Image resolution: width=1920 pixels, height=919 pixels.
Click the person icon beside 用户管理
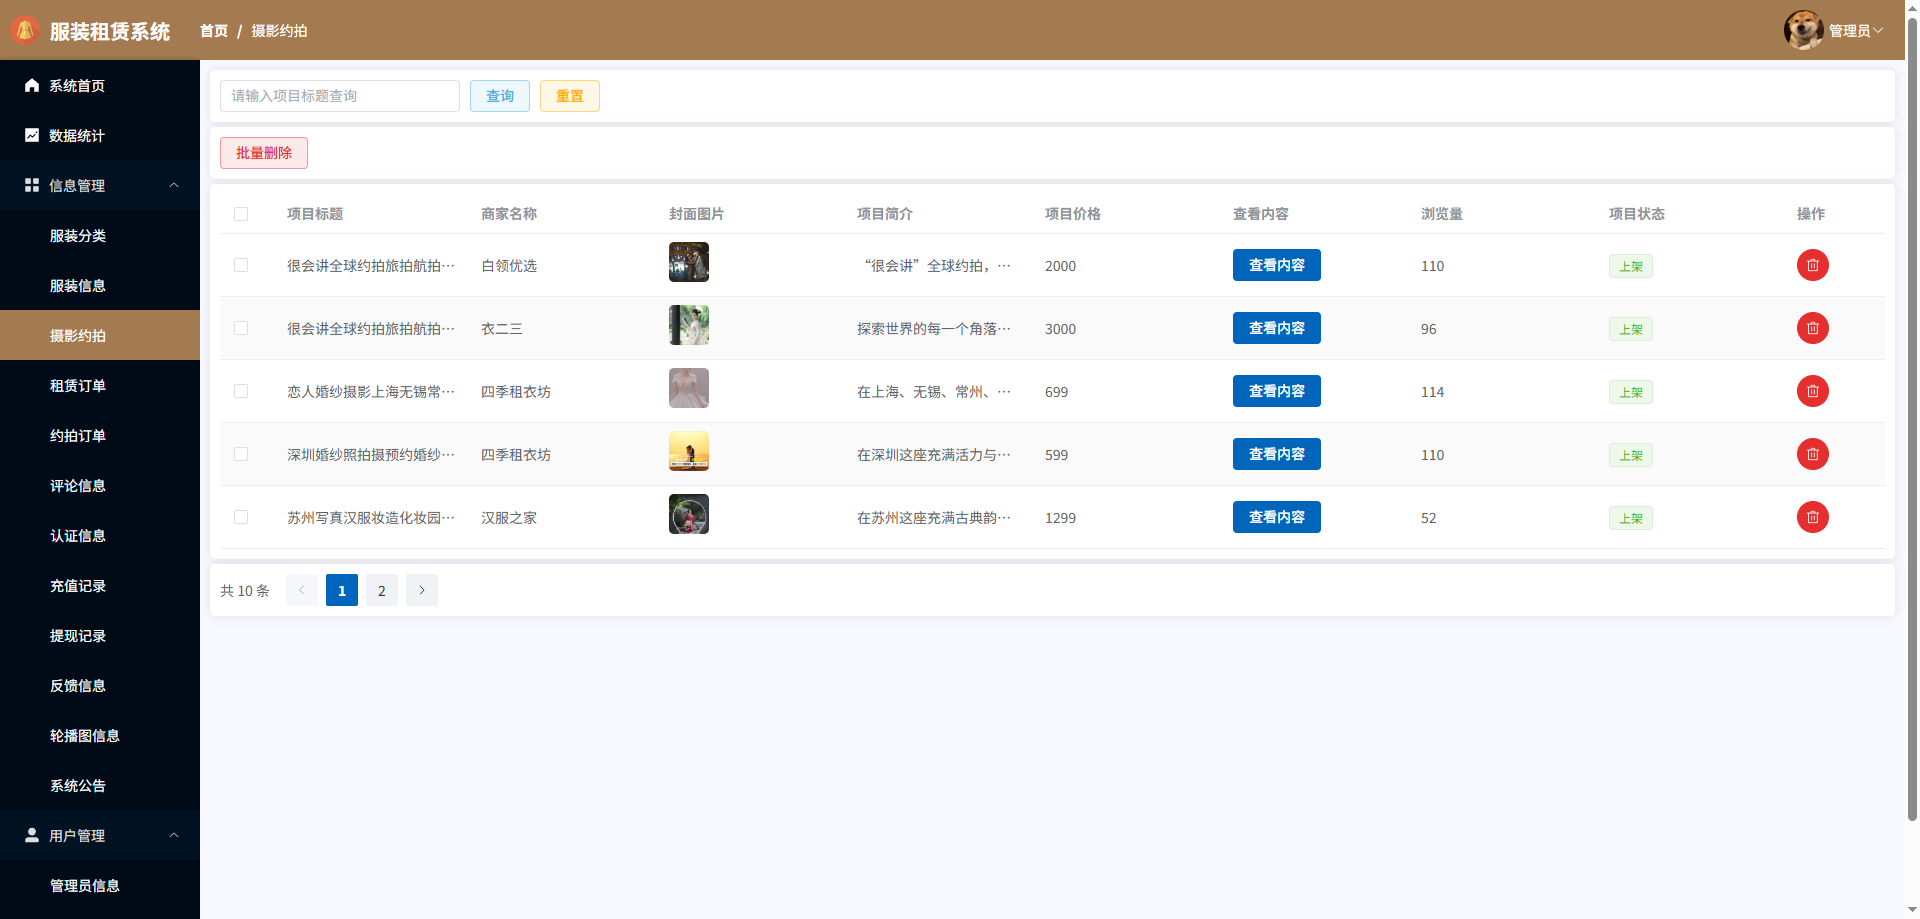[32, 835]
